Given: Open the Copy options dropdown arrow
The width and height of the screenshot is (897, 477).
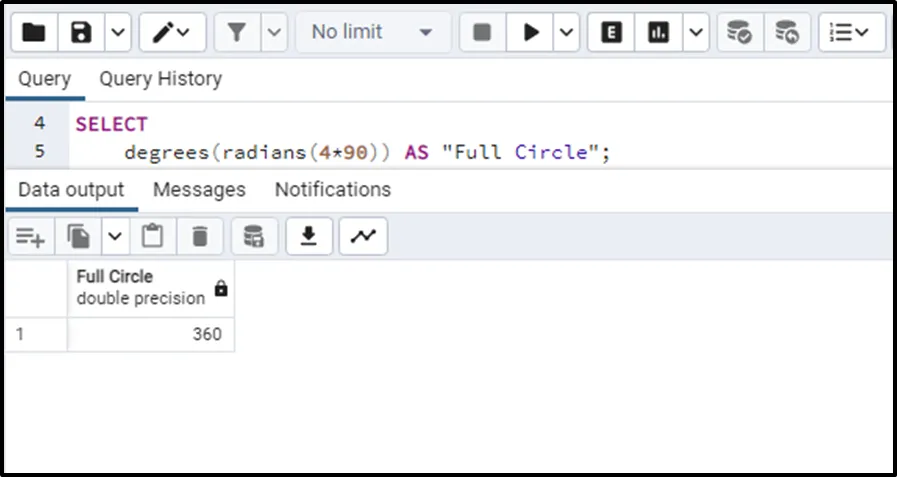Looking at the screenshot, I should (x=115, y=236).
